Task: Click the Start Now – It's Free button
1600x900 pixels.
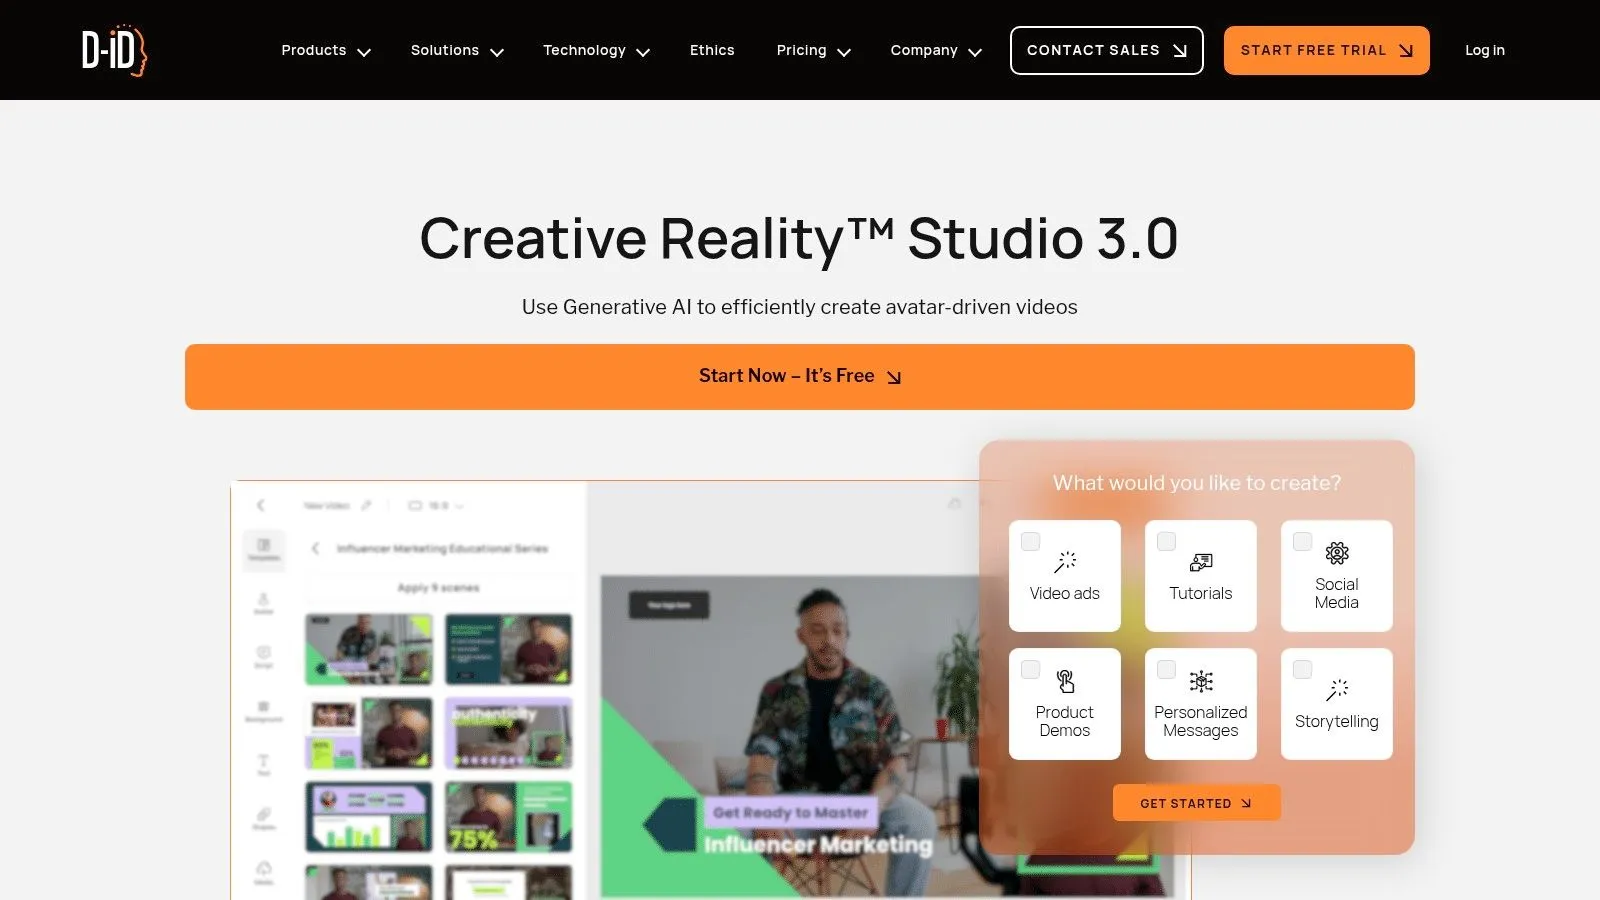Action: click(x=800, y=376)
